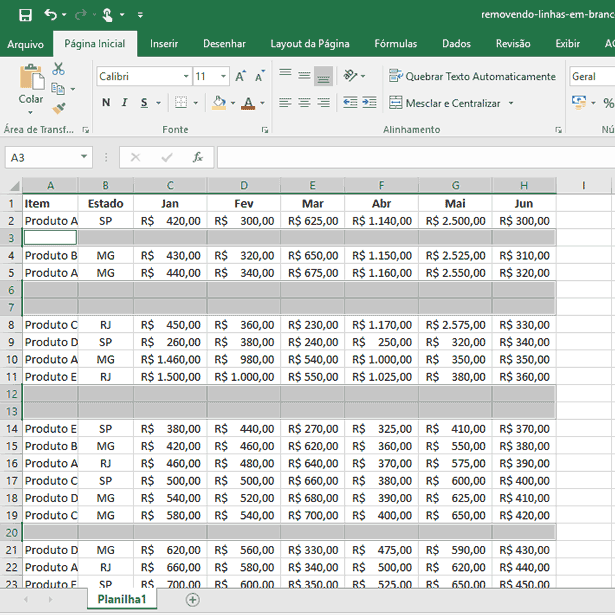
Task: Click the Colar paste icon
Action: tap(31, 77)
